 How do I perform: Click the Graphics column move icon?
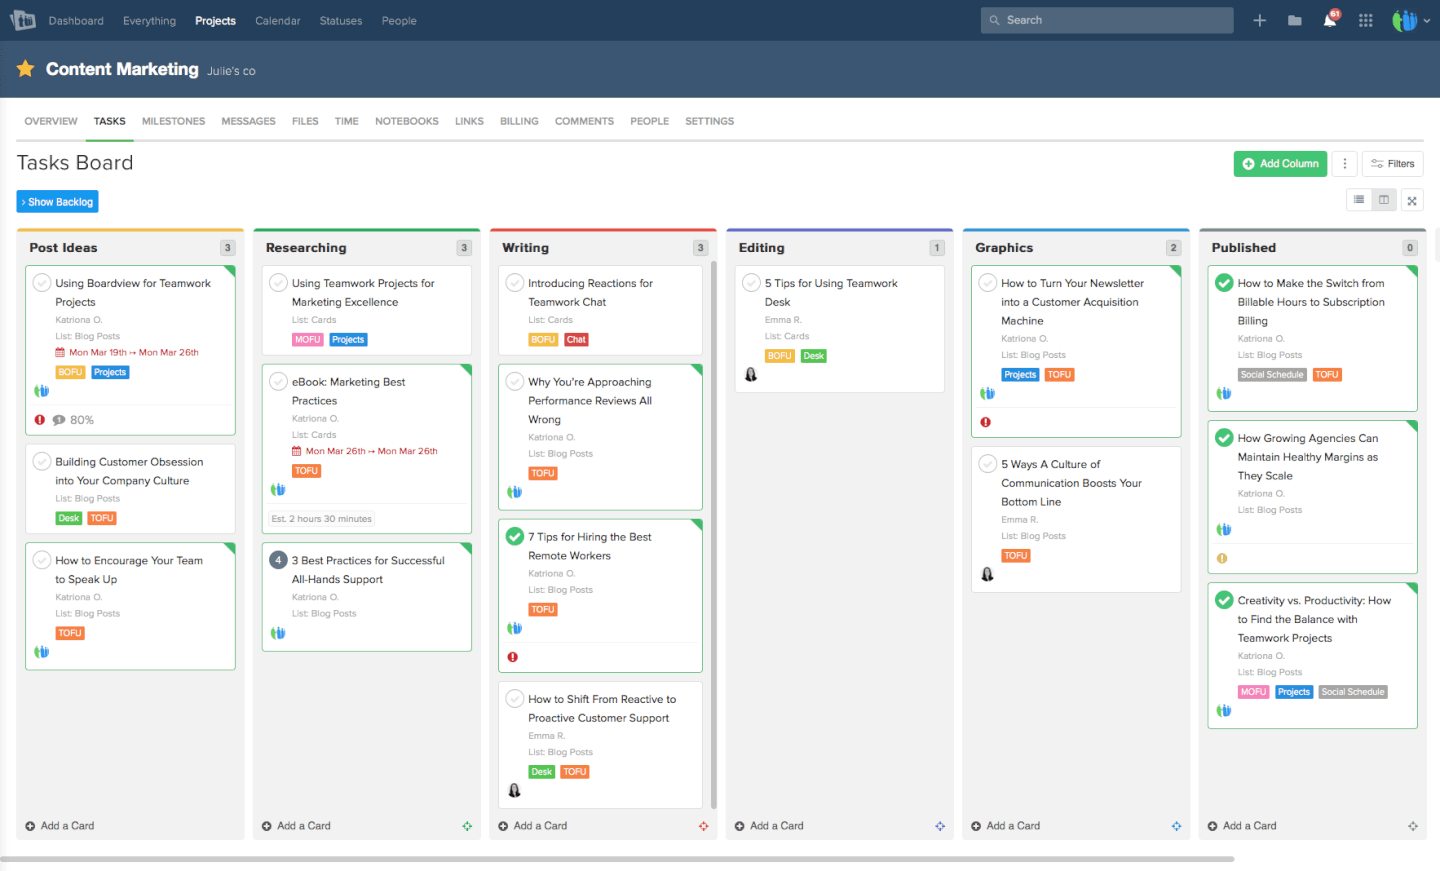tap(1177, 826)
